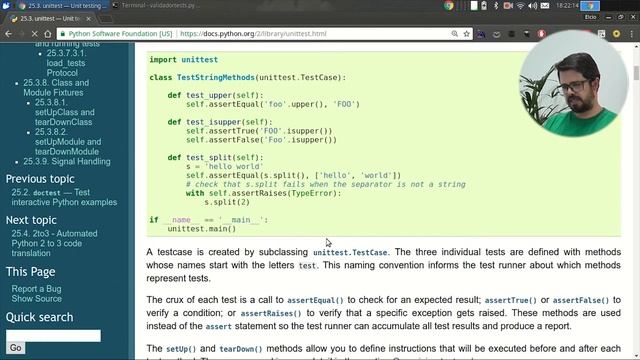Screen dimensions: 640x360
Task: Click the Go search button
Action: click(x=16, y=348)
